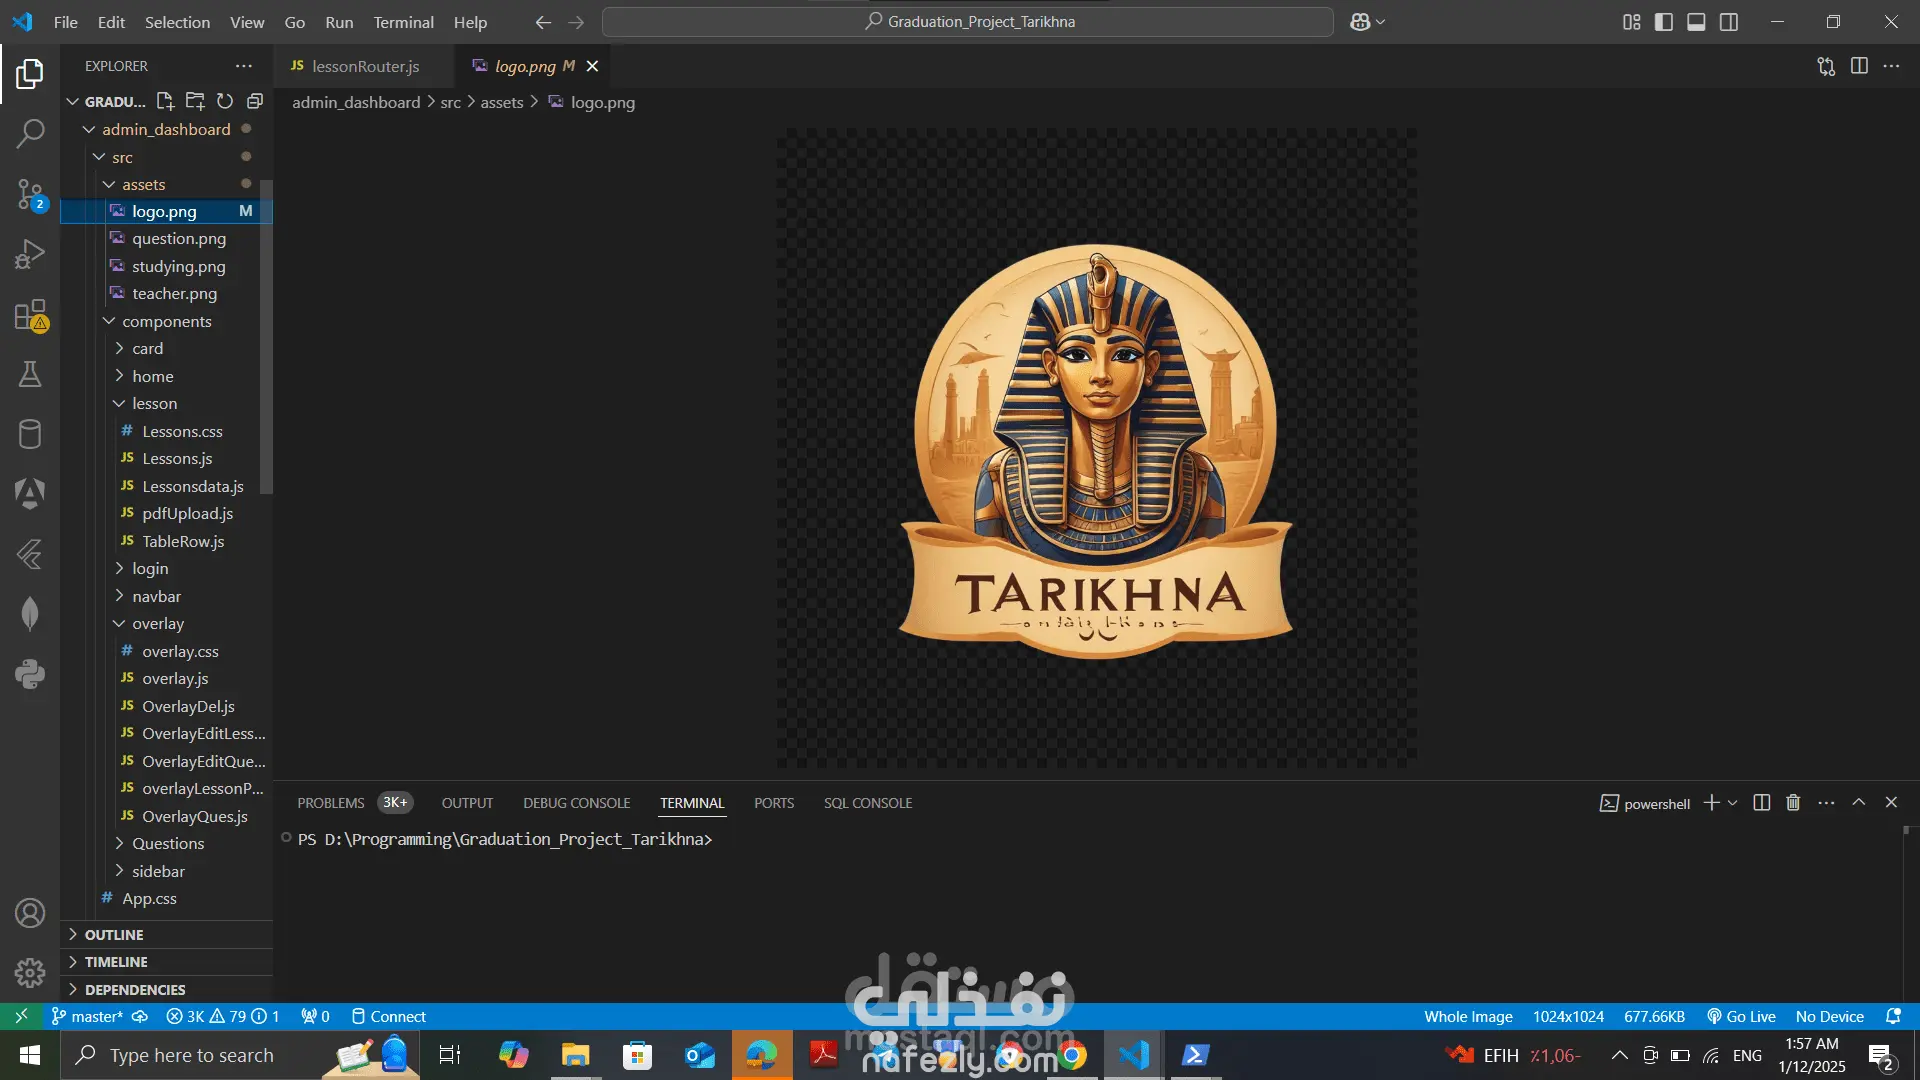Image resolution: width=1920 pixels, height=1080 pixels.
Task: Open the Search view in activity bar
Action: click(x=30, y=133)
